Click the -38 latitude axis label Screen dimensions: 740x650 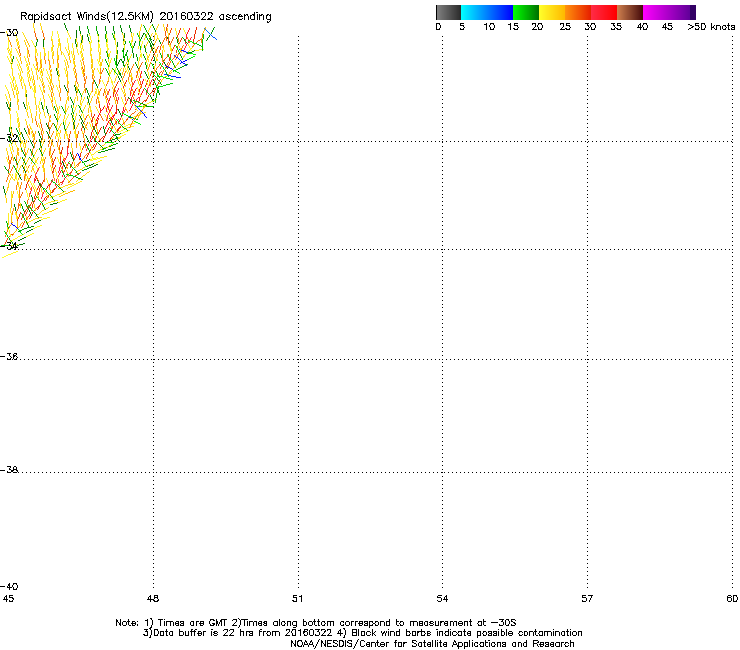click(9, 470)
